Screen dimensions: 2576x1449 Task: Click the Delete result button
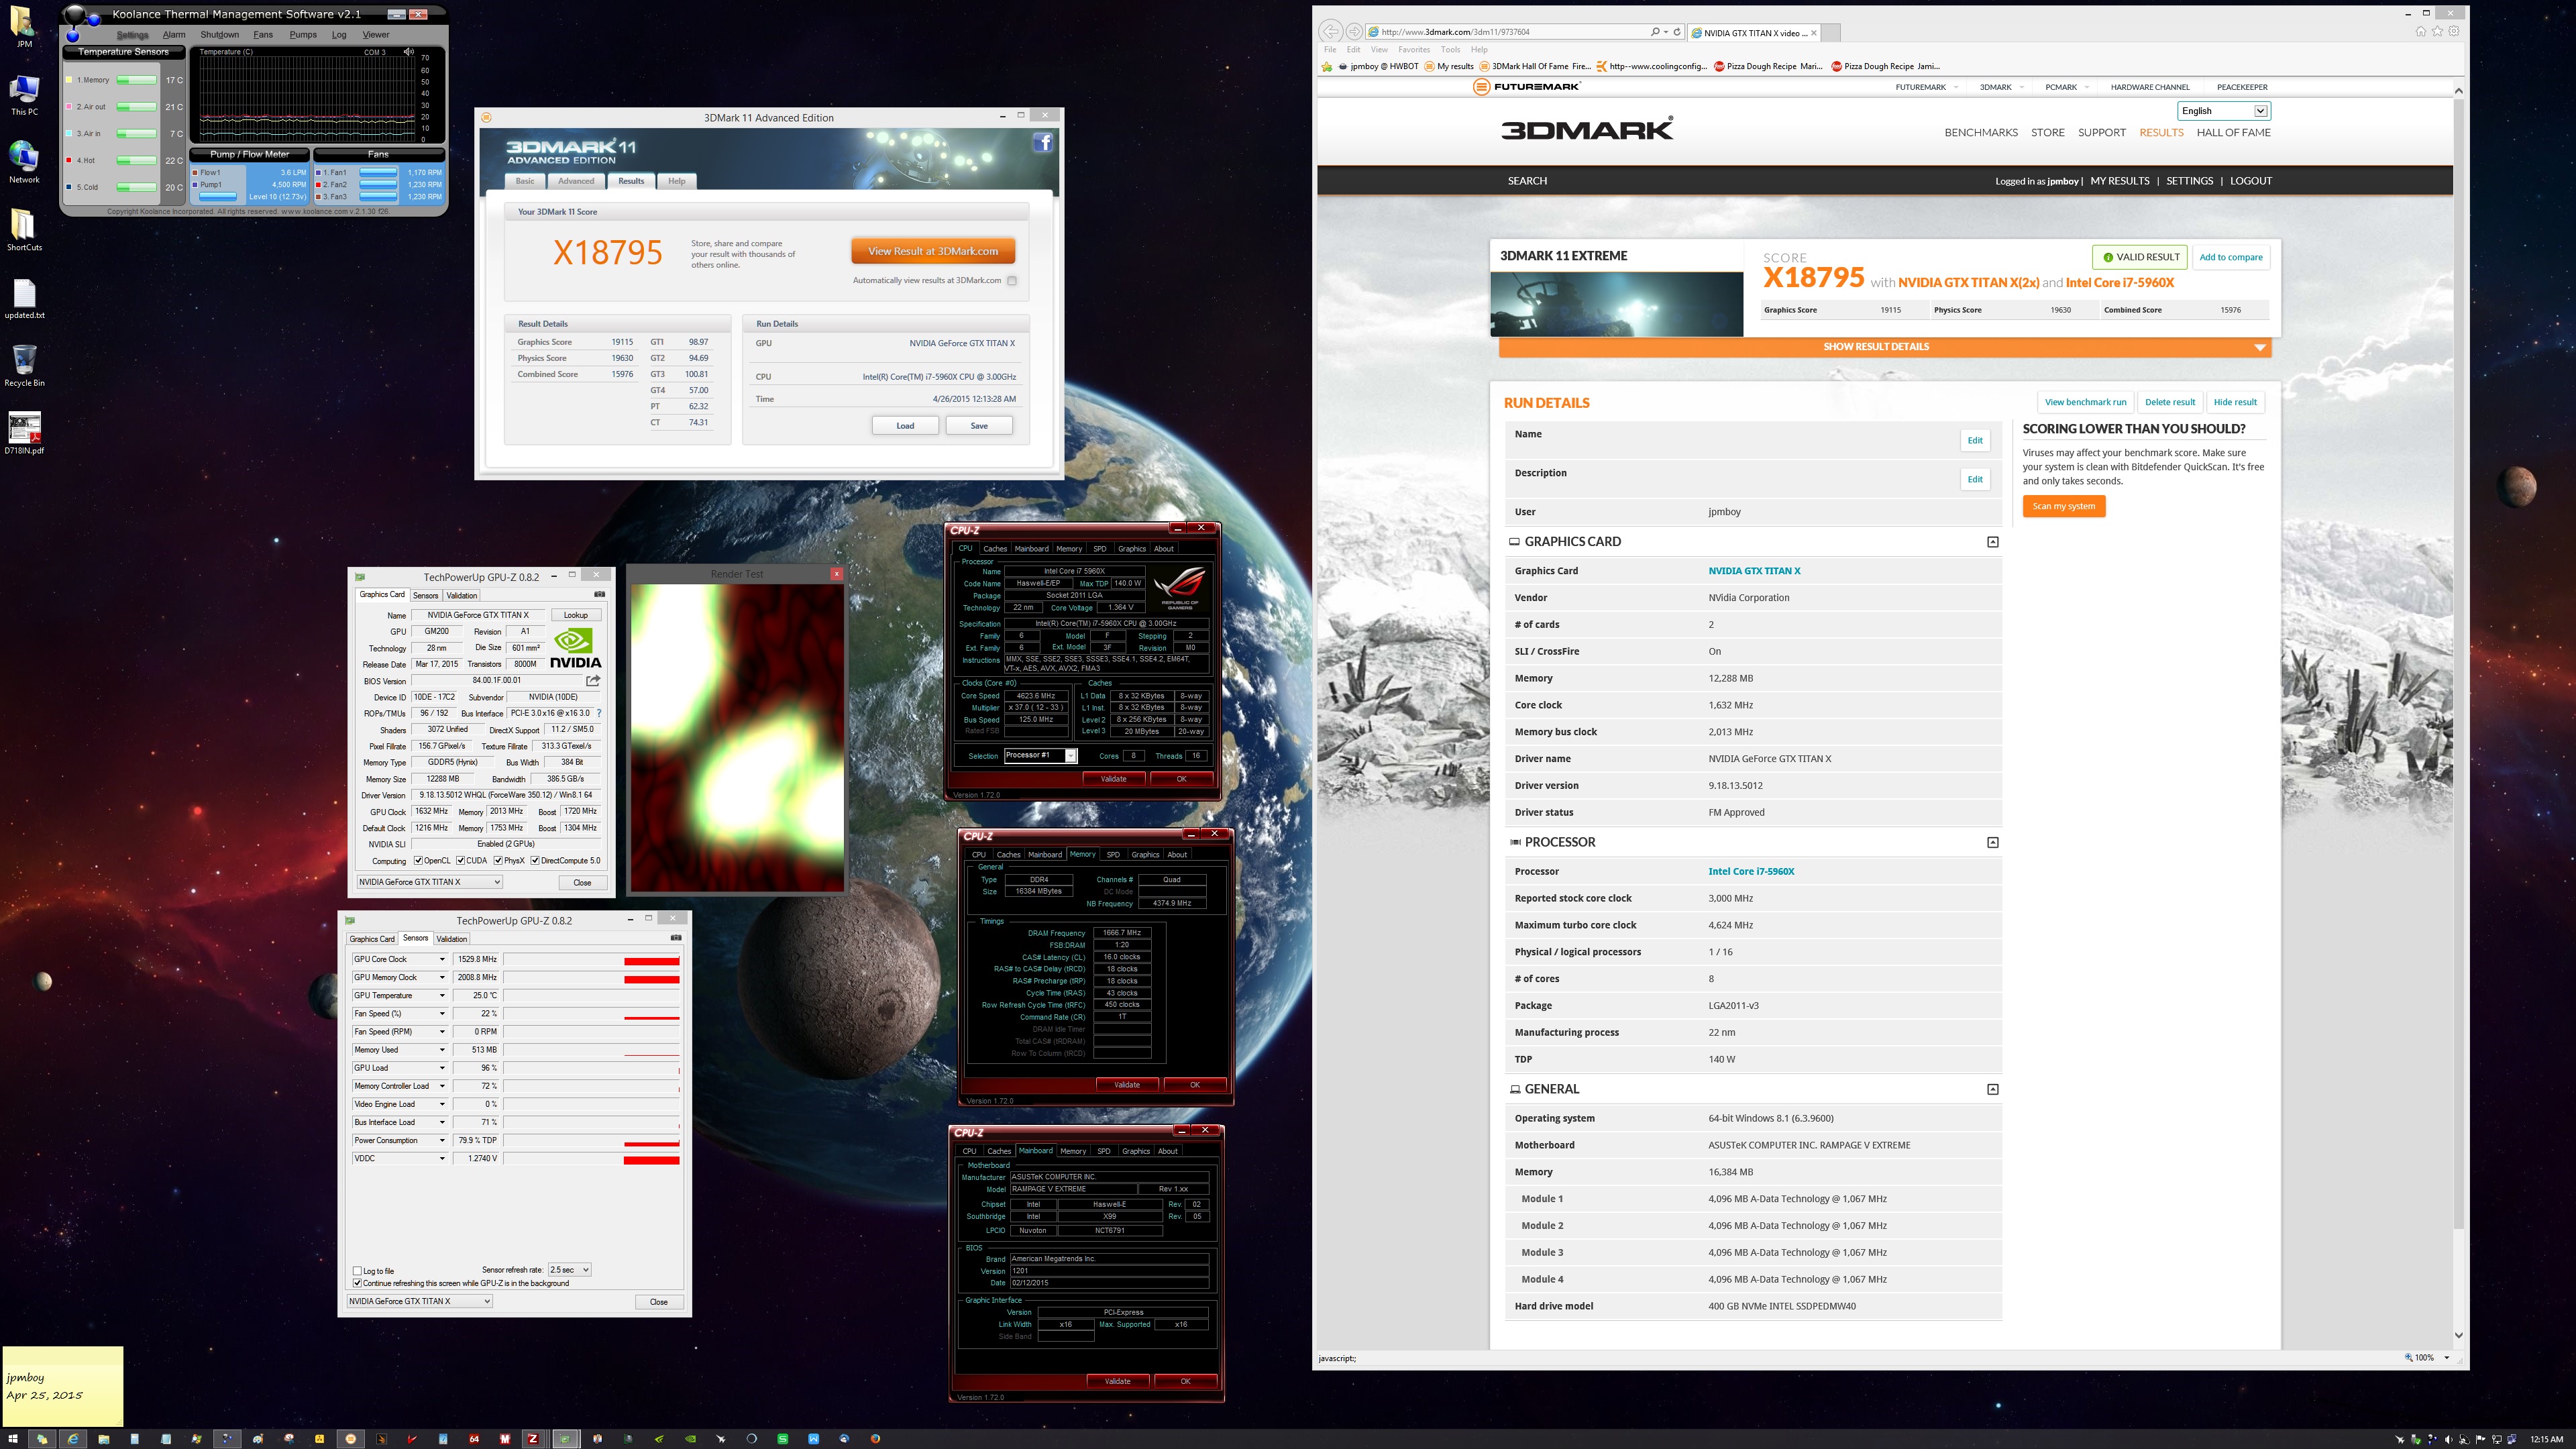[x=2170, y=402]
